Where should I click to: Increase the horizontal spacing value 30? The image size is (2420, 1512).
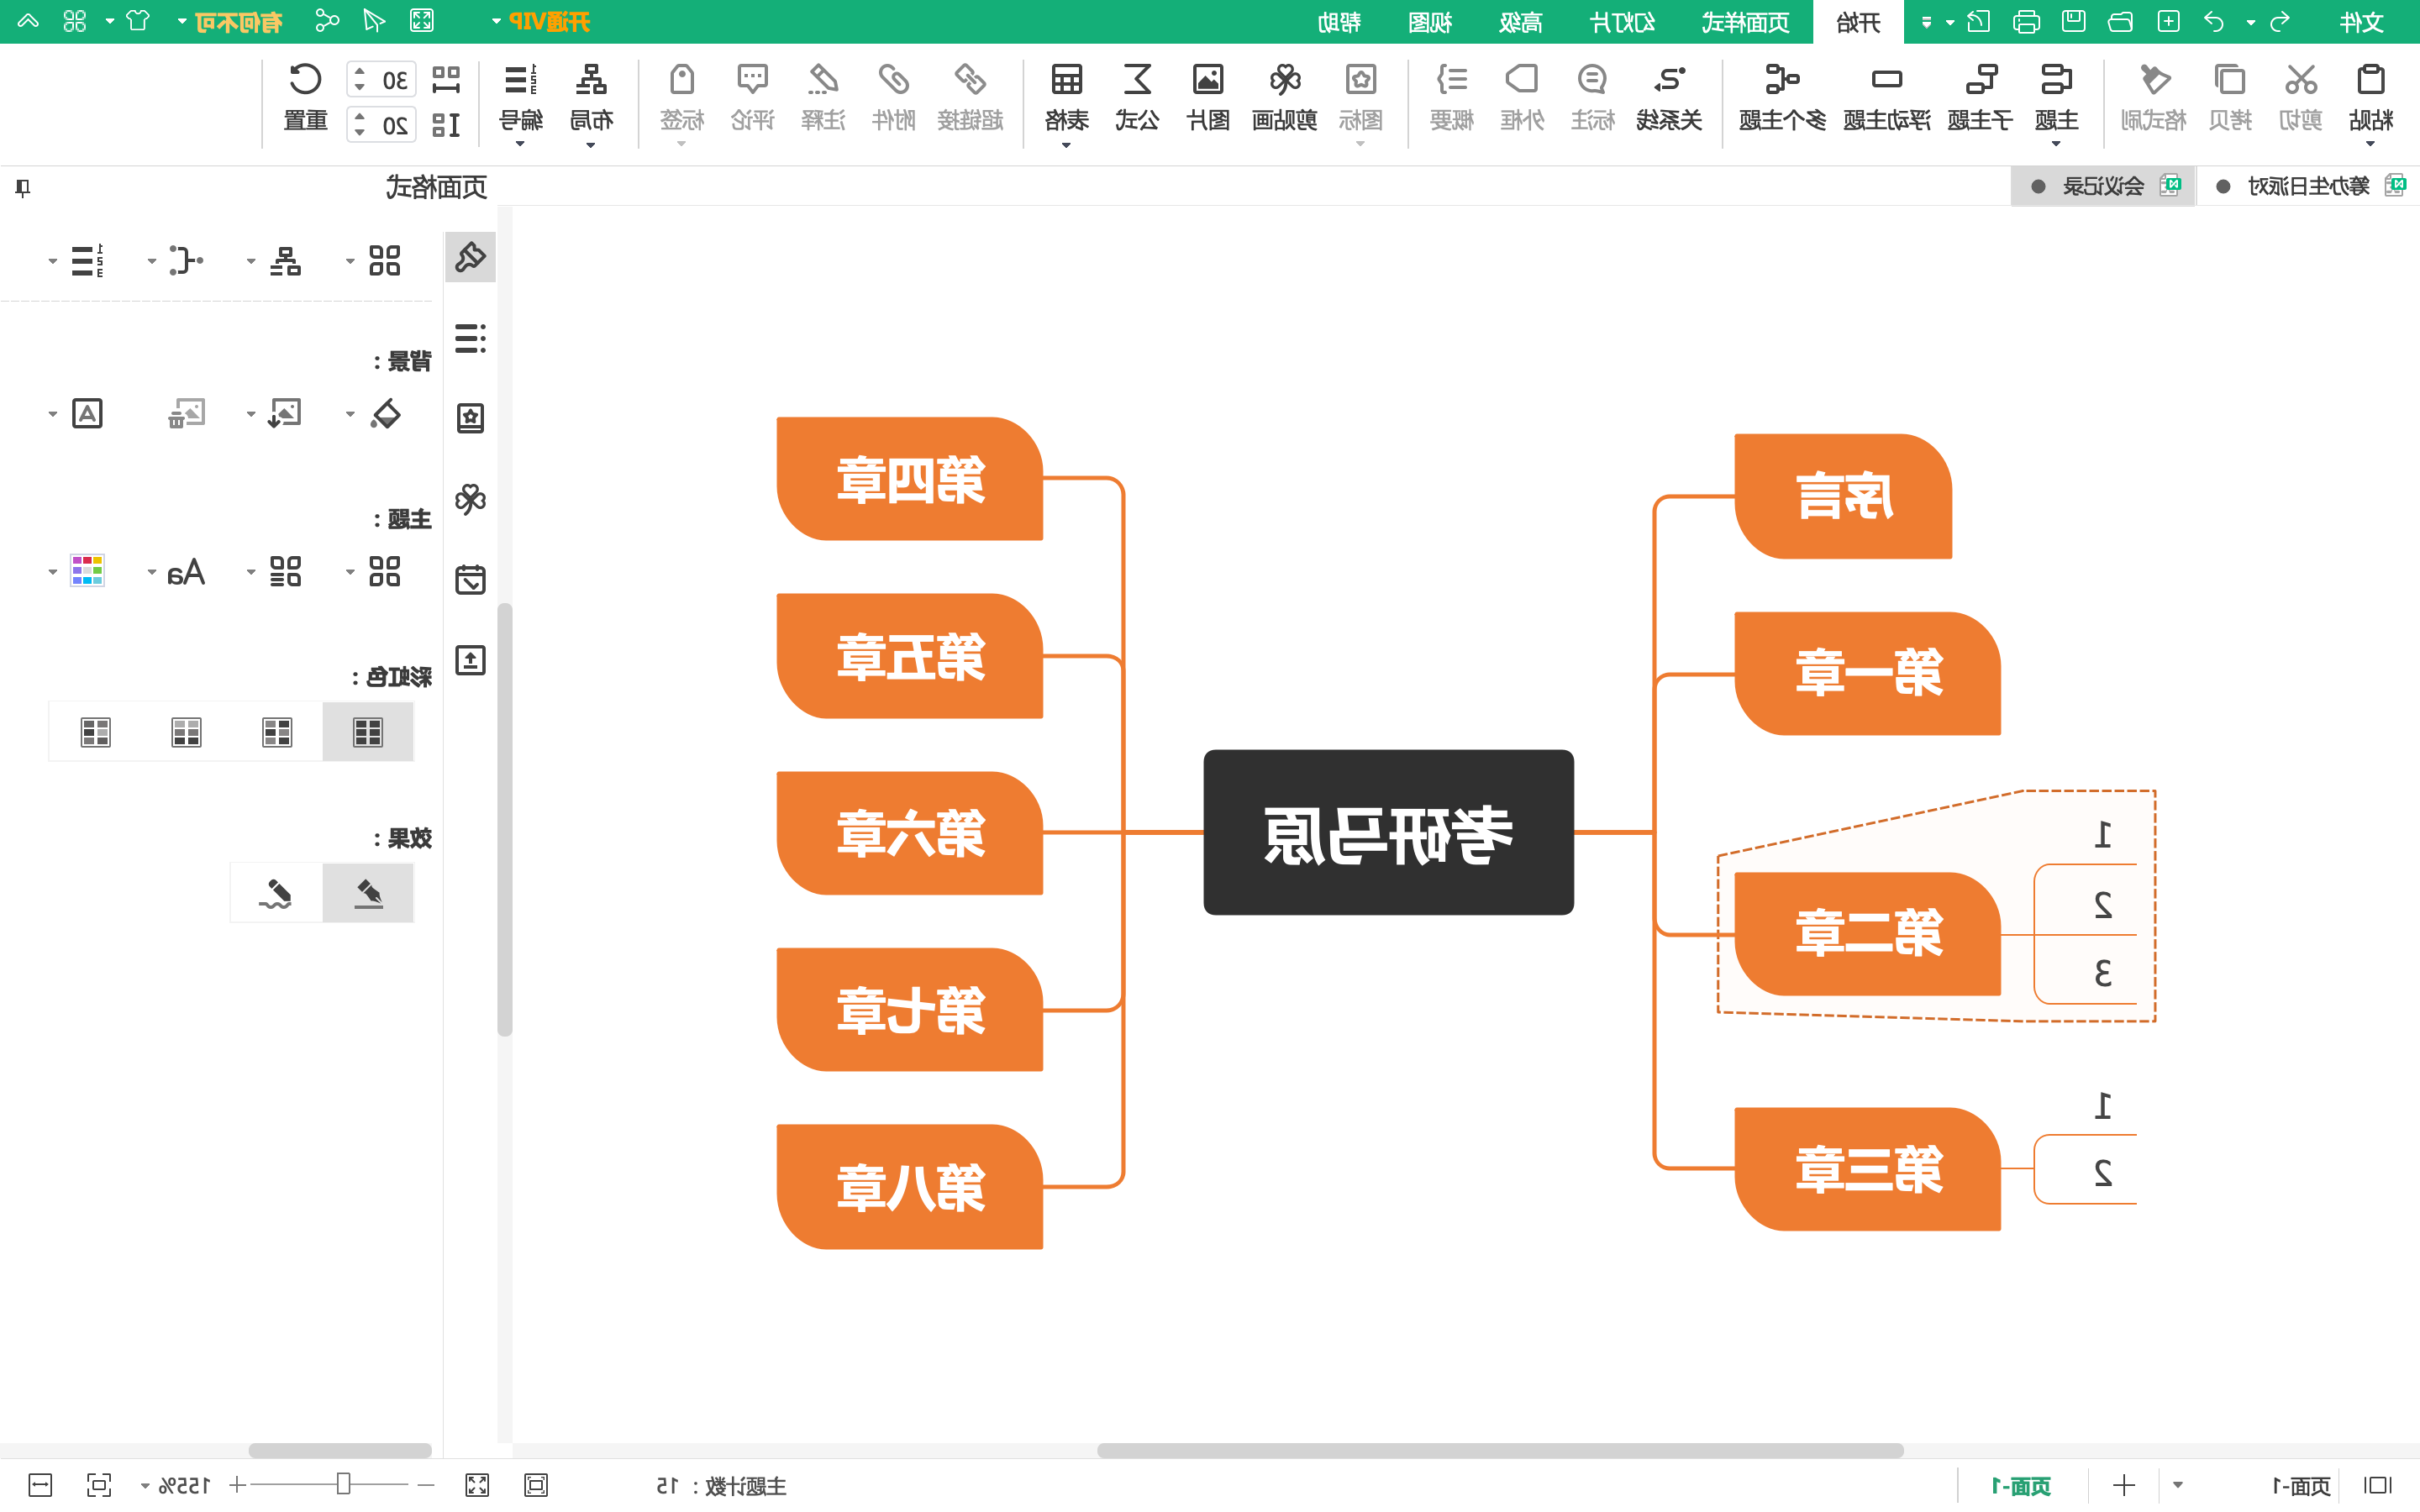pyautogui.click(x=360, y=72)
